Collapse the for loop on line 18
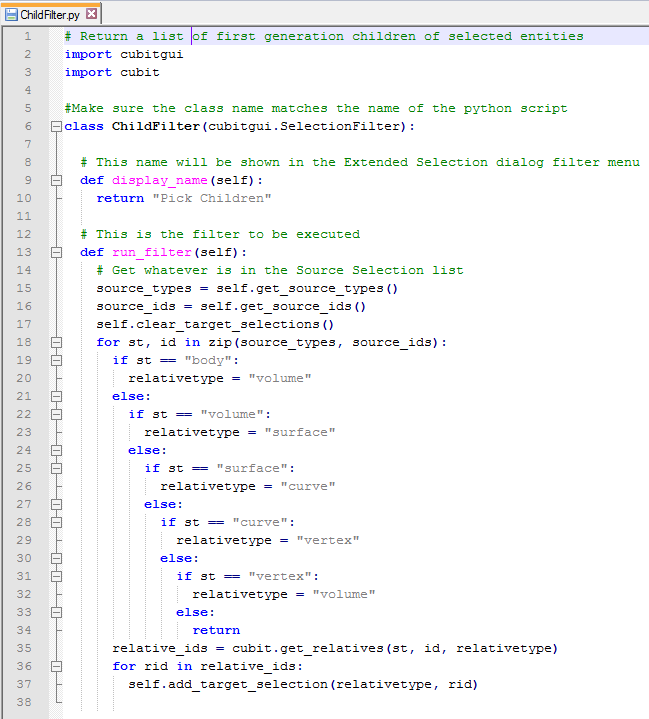649x719 pixels. click(x=56, y=342)
